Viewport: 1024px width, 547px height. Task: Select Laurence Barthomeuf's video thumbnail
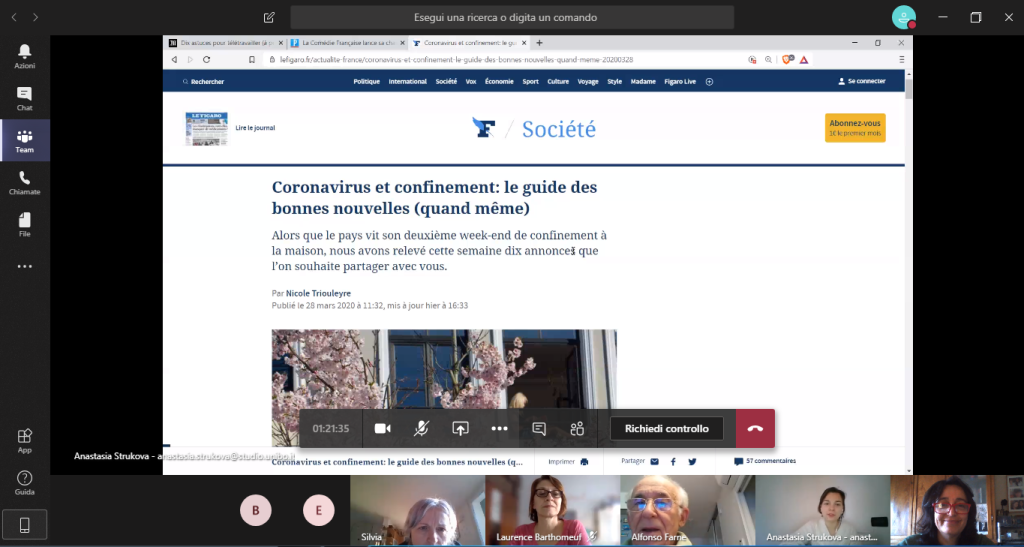pos(552,510)
